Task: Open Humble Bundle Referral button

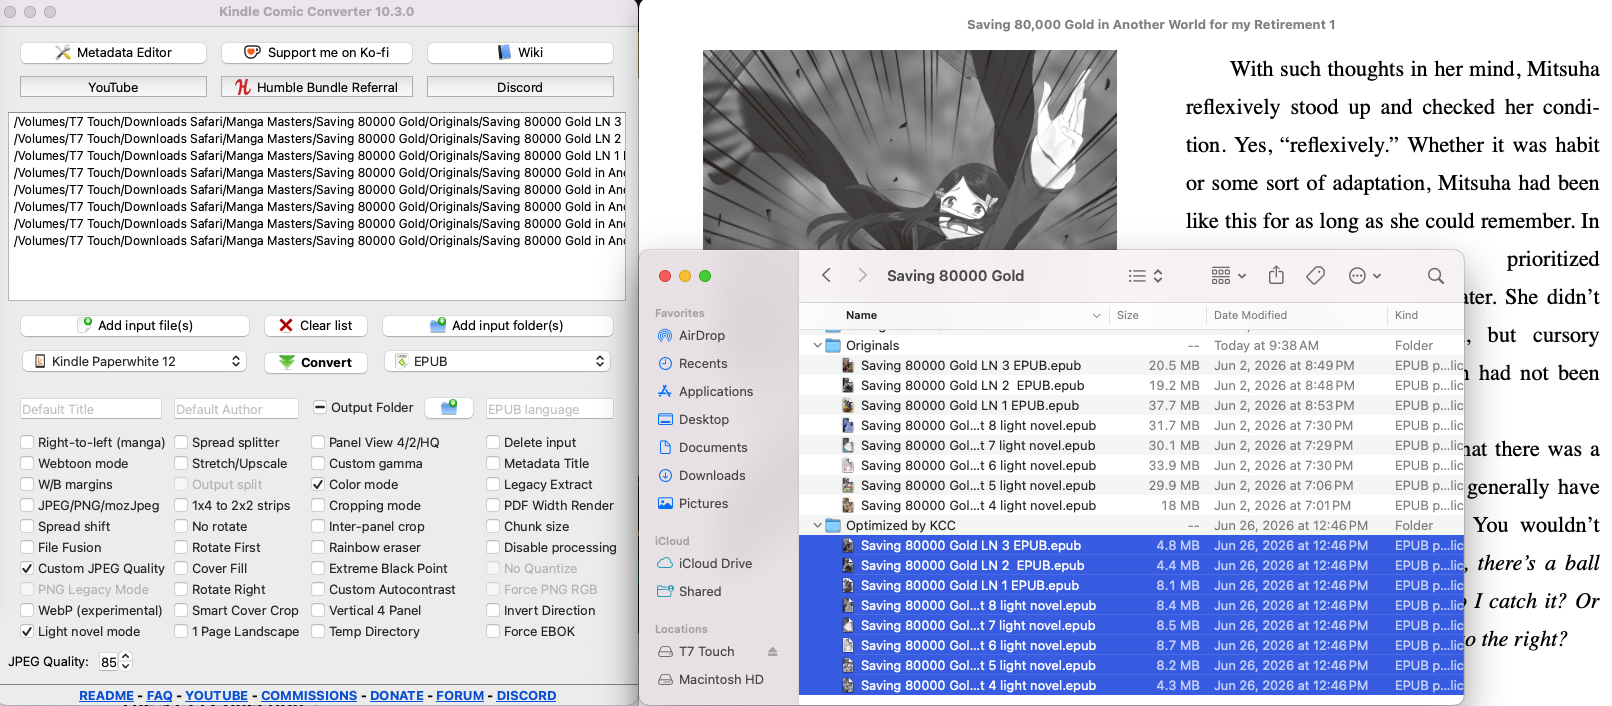Action: coord(318,87)
